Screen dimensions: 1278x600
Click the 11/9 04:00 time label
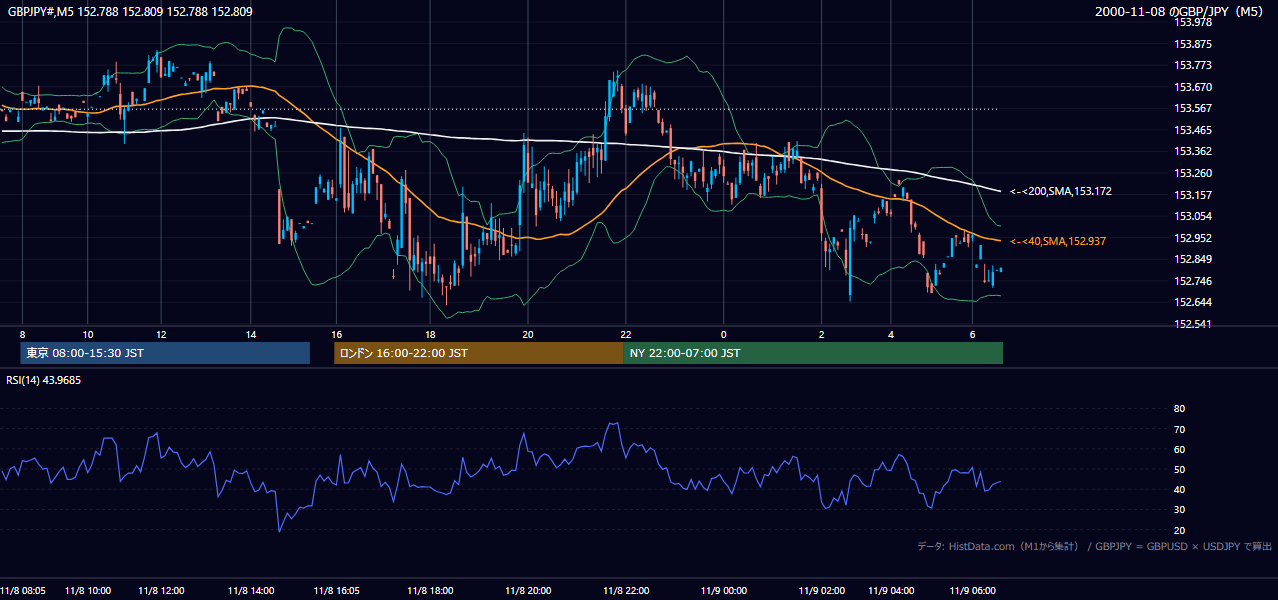[890, 590]
